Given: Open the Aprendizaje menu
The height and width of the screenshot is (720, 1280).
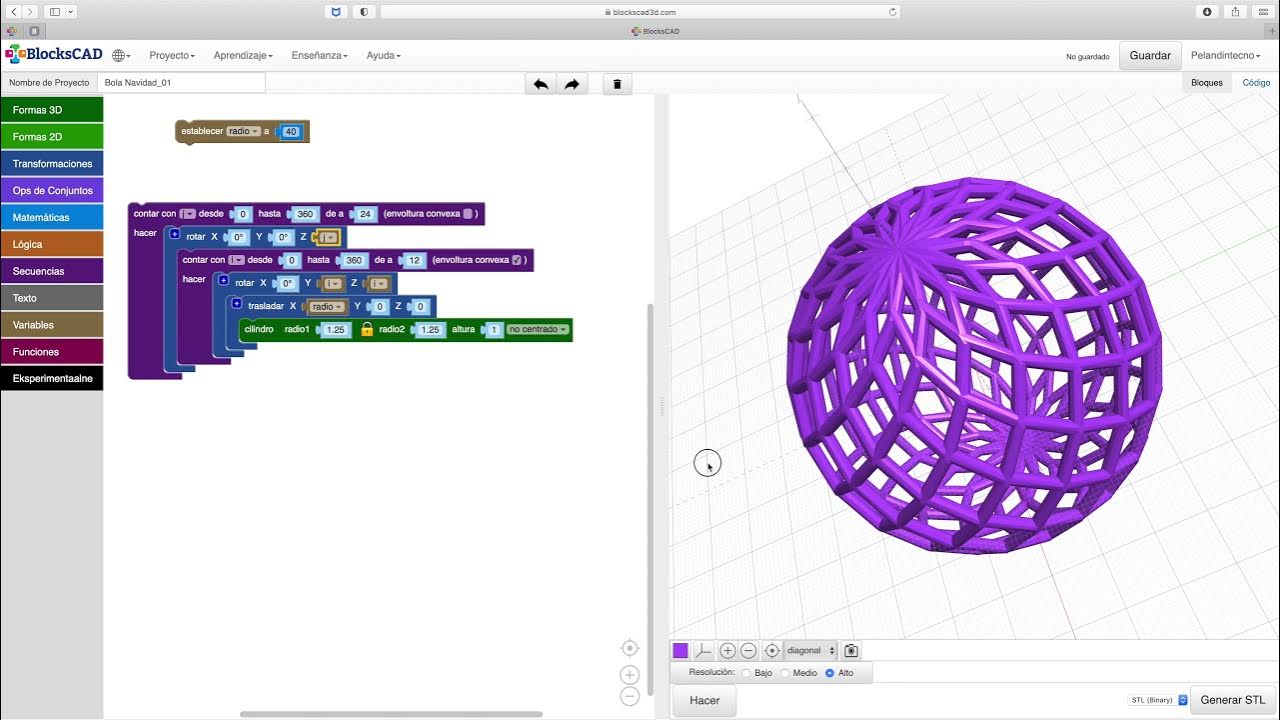Looking at the screenshot, I should point(244,56).
